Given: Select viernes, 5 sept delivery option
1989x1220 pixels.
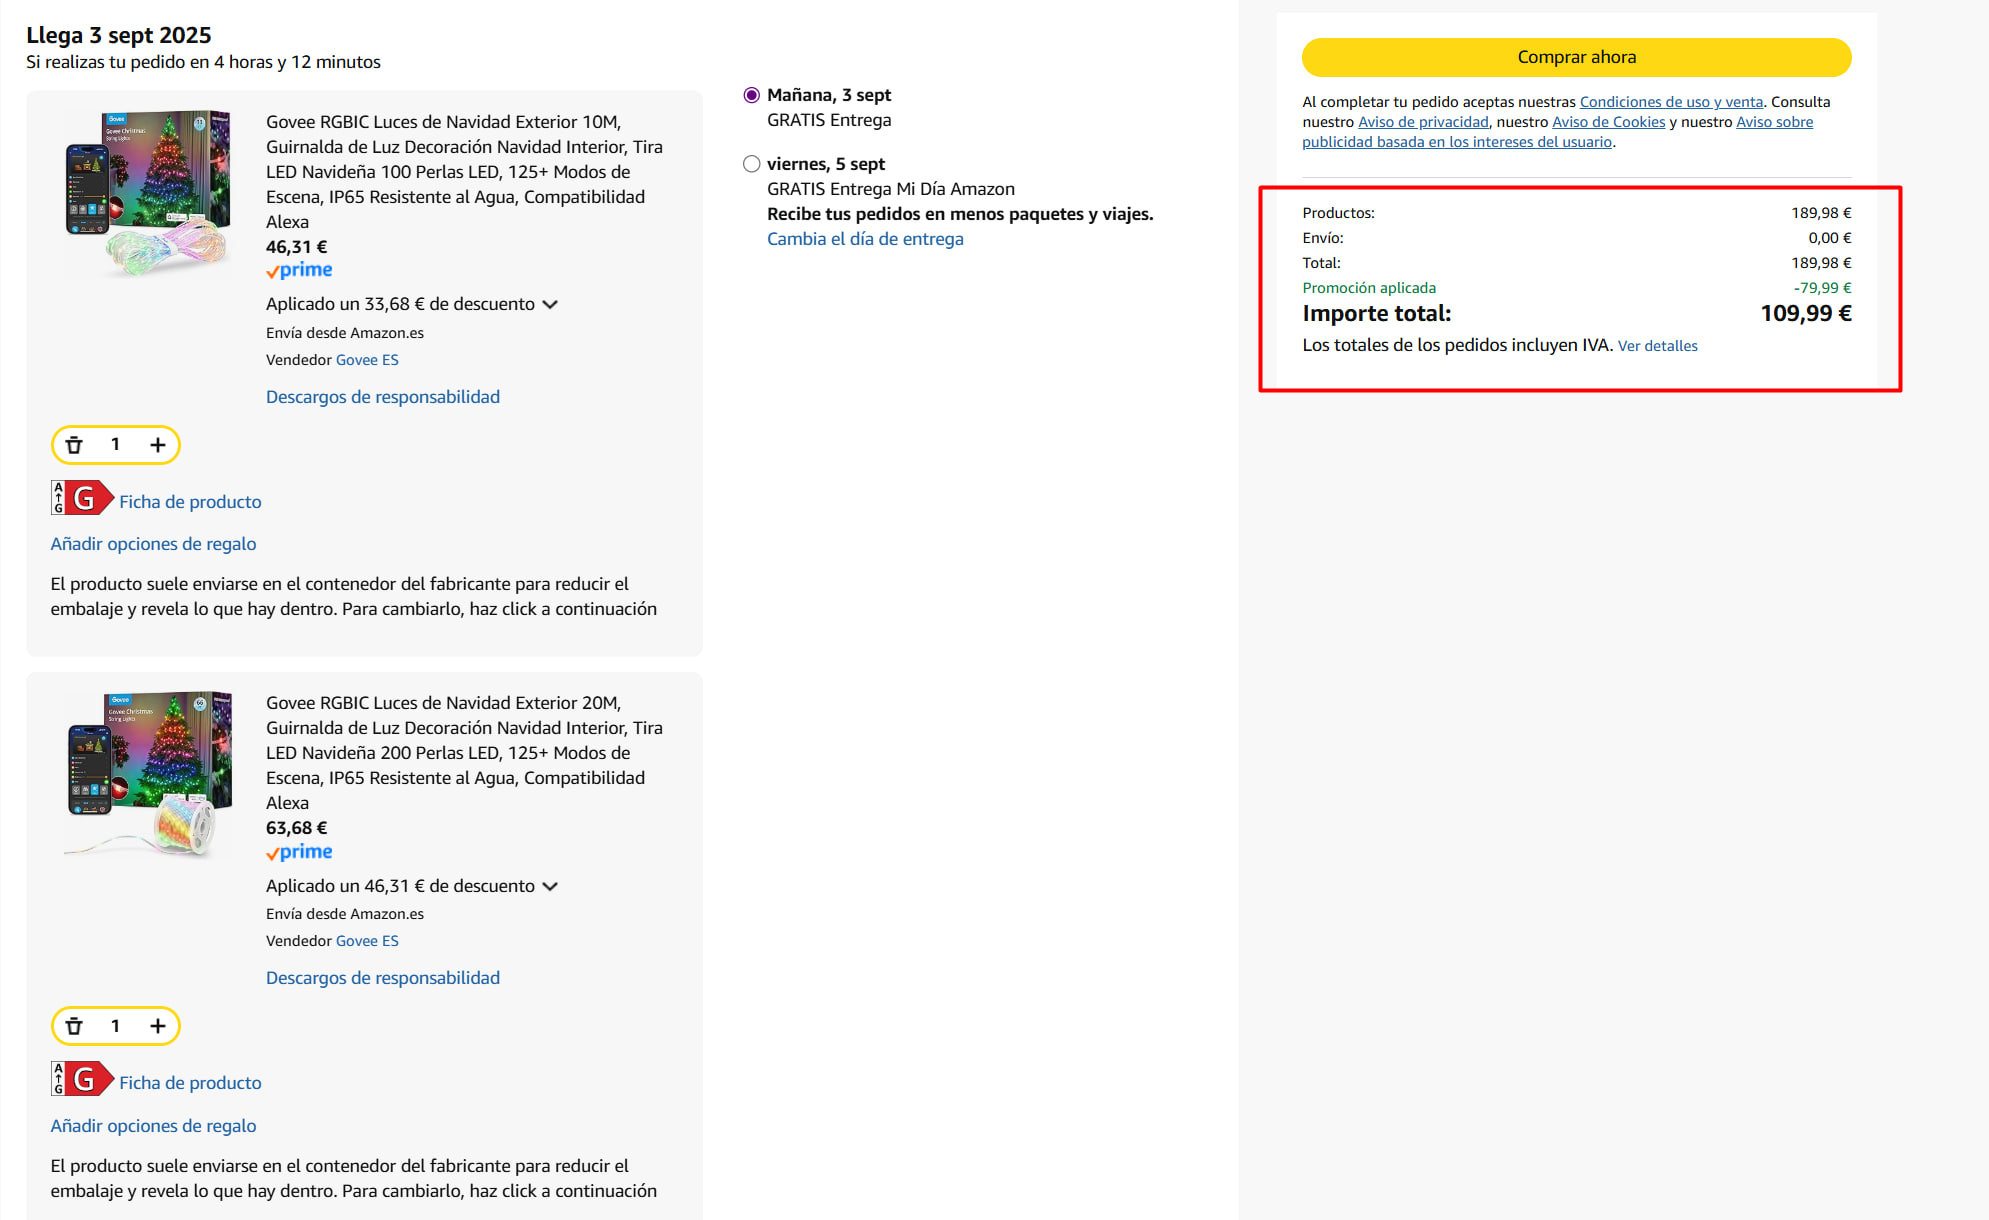Looking at the screenshot, I should click(x=752, y=164).
